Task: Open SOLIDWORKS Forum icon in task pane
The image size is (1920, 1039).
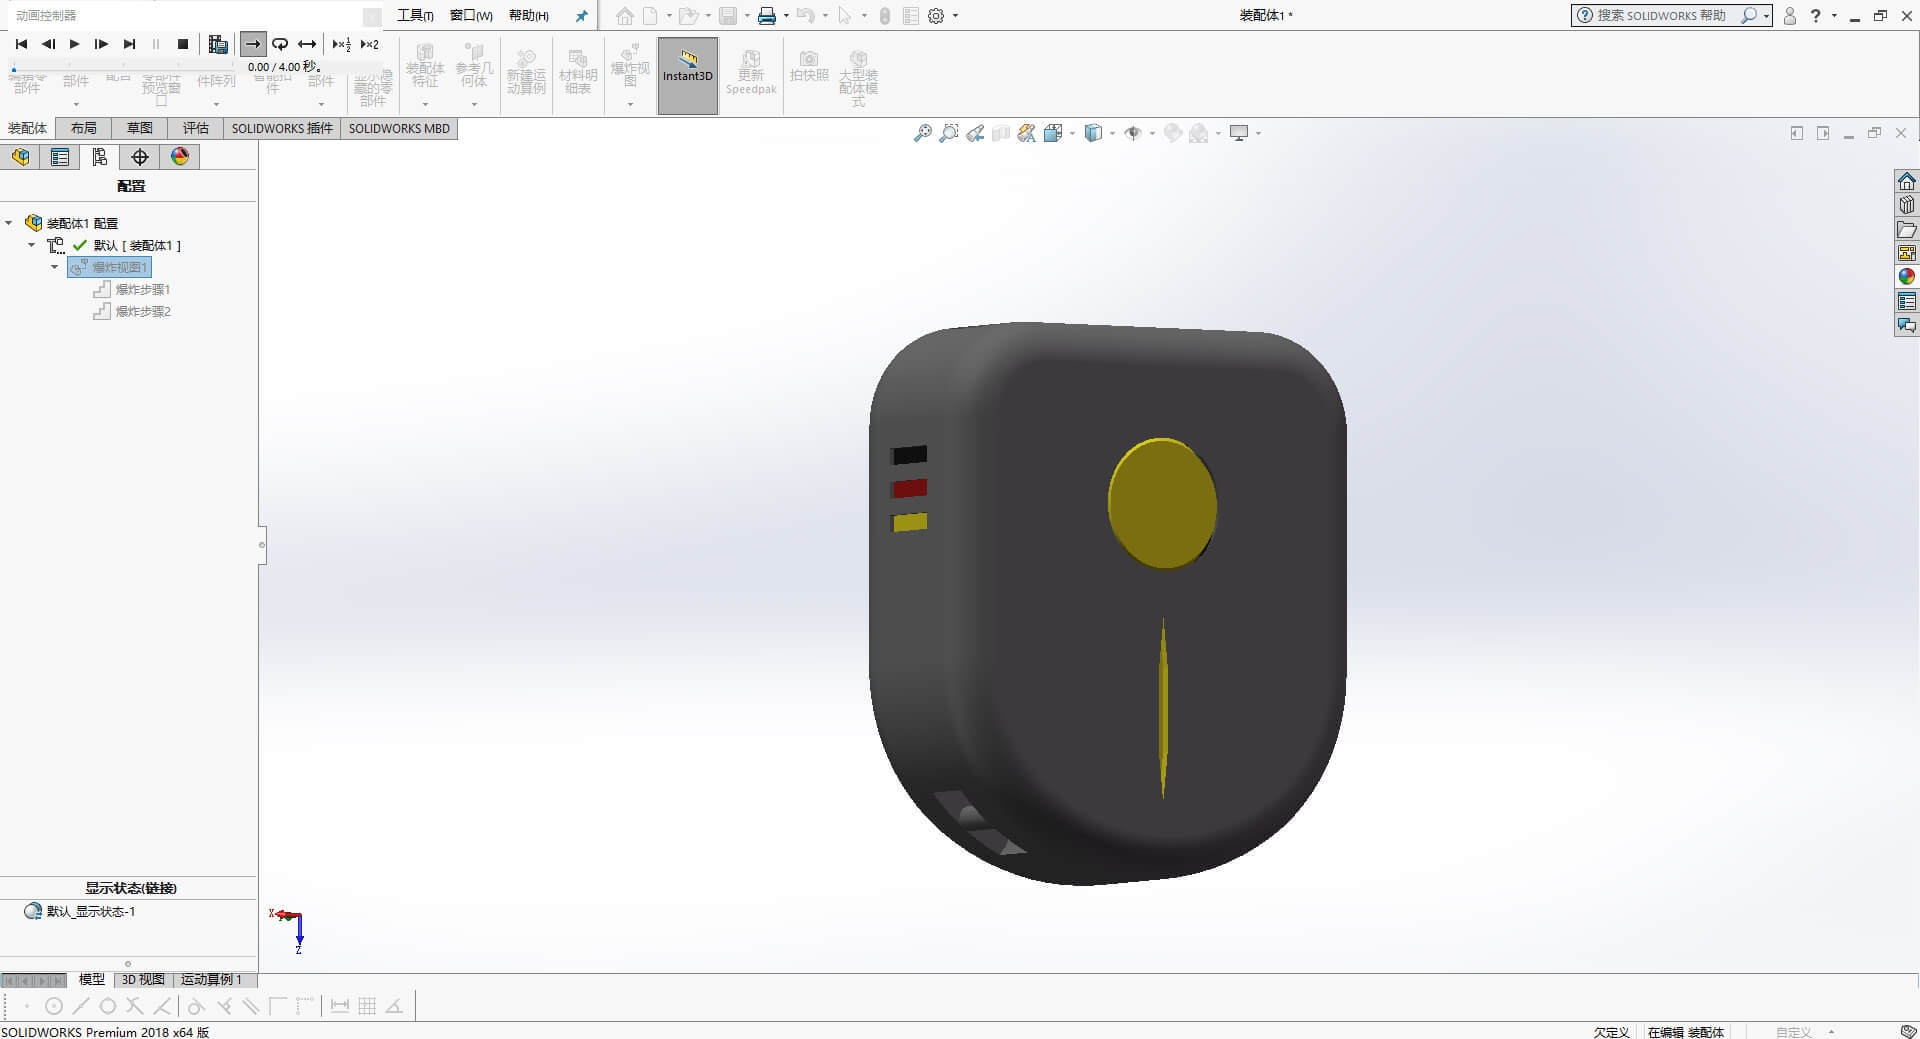Action: 1907,325
